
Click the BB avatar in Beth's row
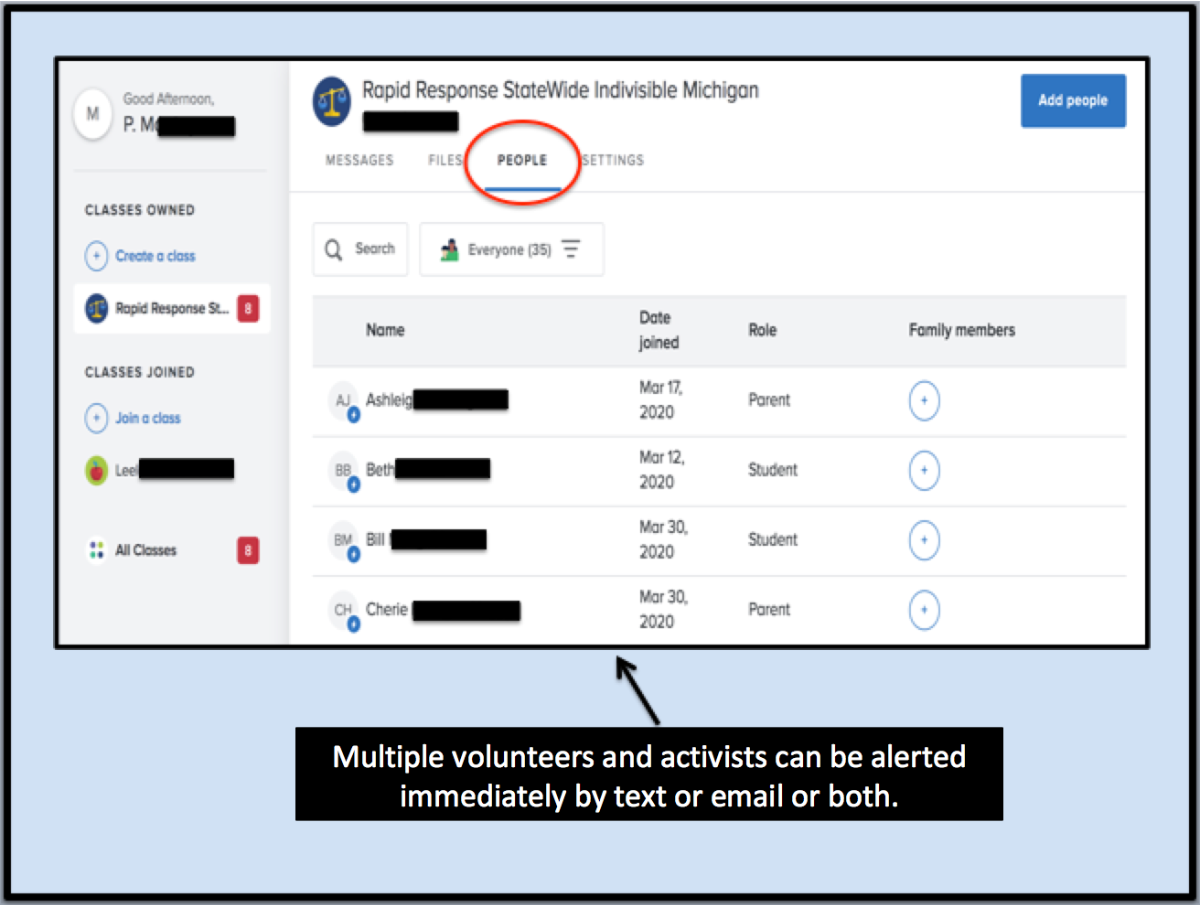coord(344,471)
